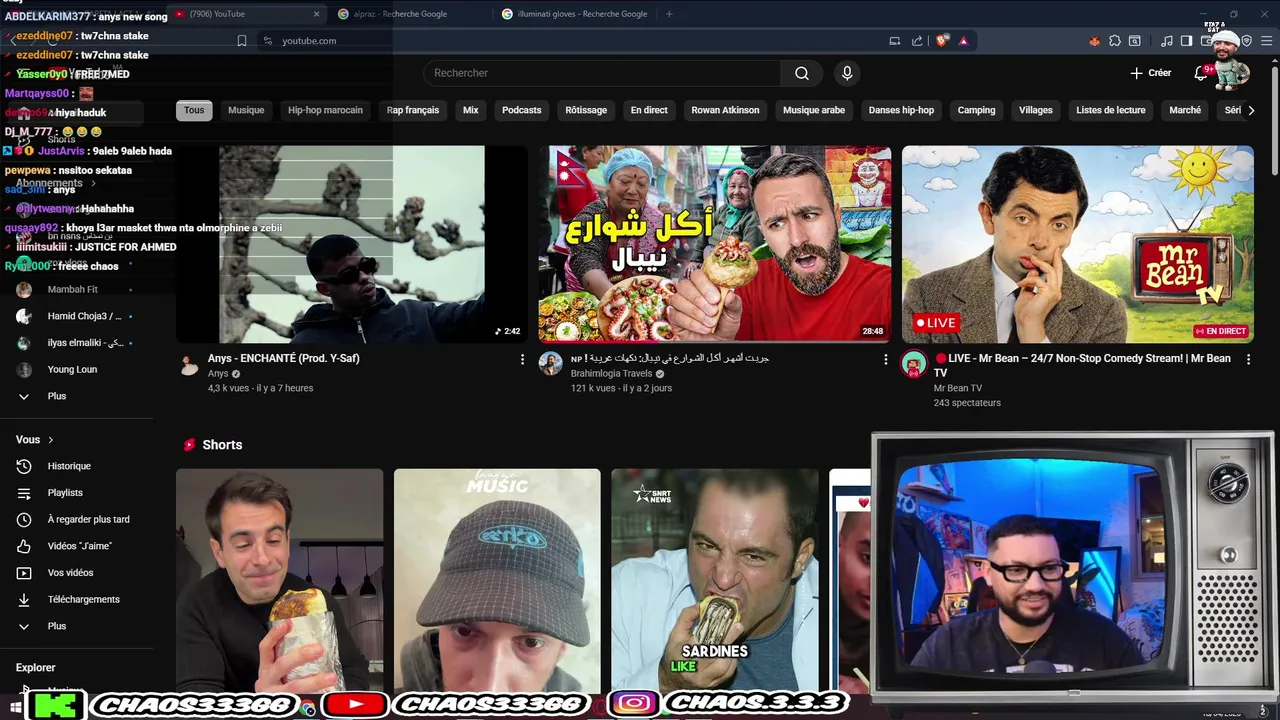The width and height of the screenshot is (1280, 720).
Task: Open Hamid Choja3 subscription
Action: click(x=77, y=316)
